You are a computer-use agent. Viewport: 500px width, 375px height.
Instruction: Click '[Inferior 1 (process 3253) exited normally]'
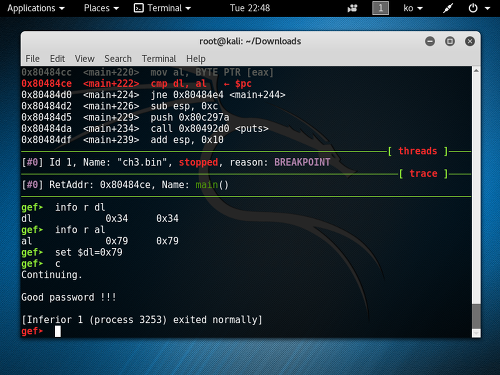click(142, 320)
